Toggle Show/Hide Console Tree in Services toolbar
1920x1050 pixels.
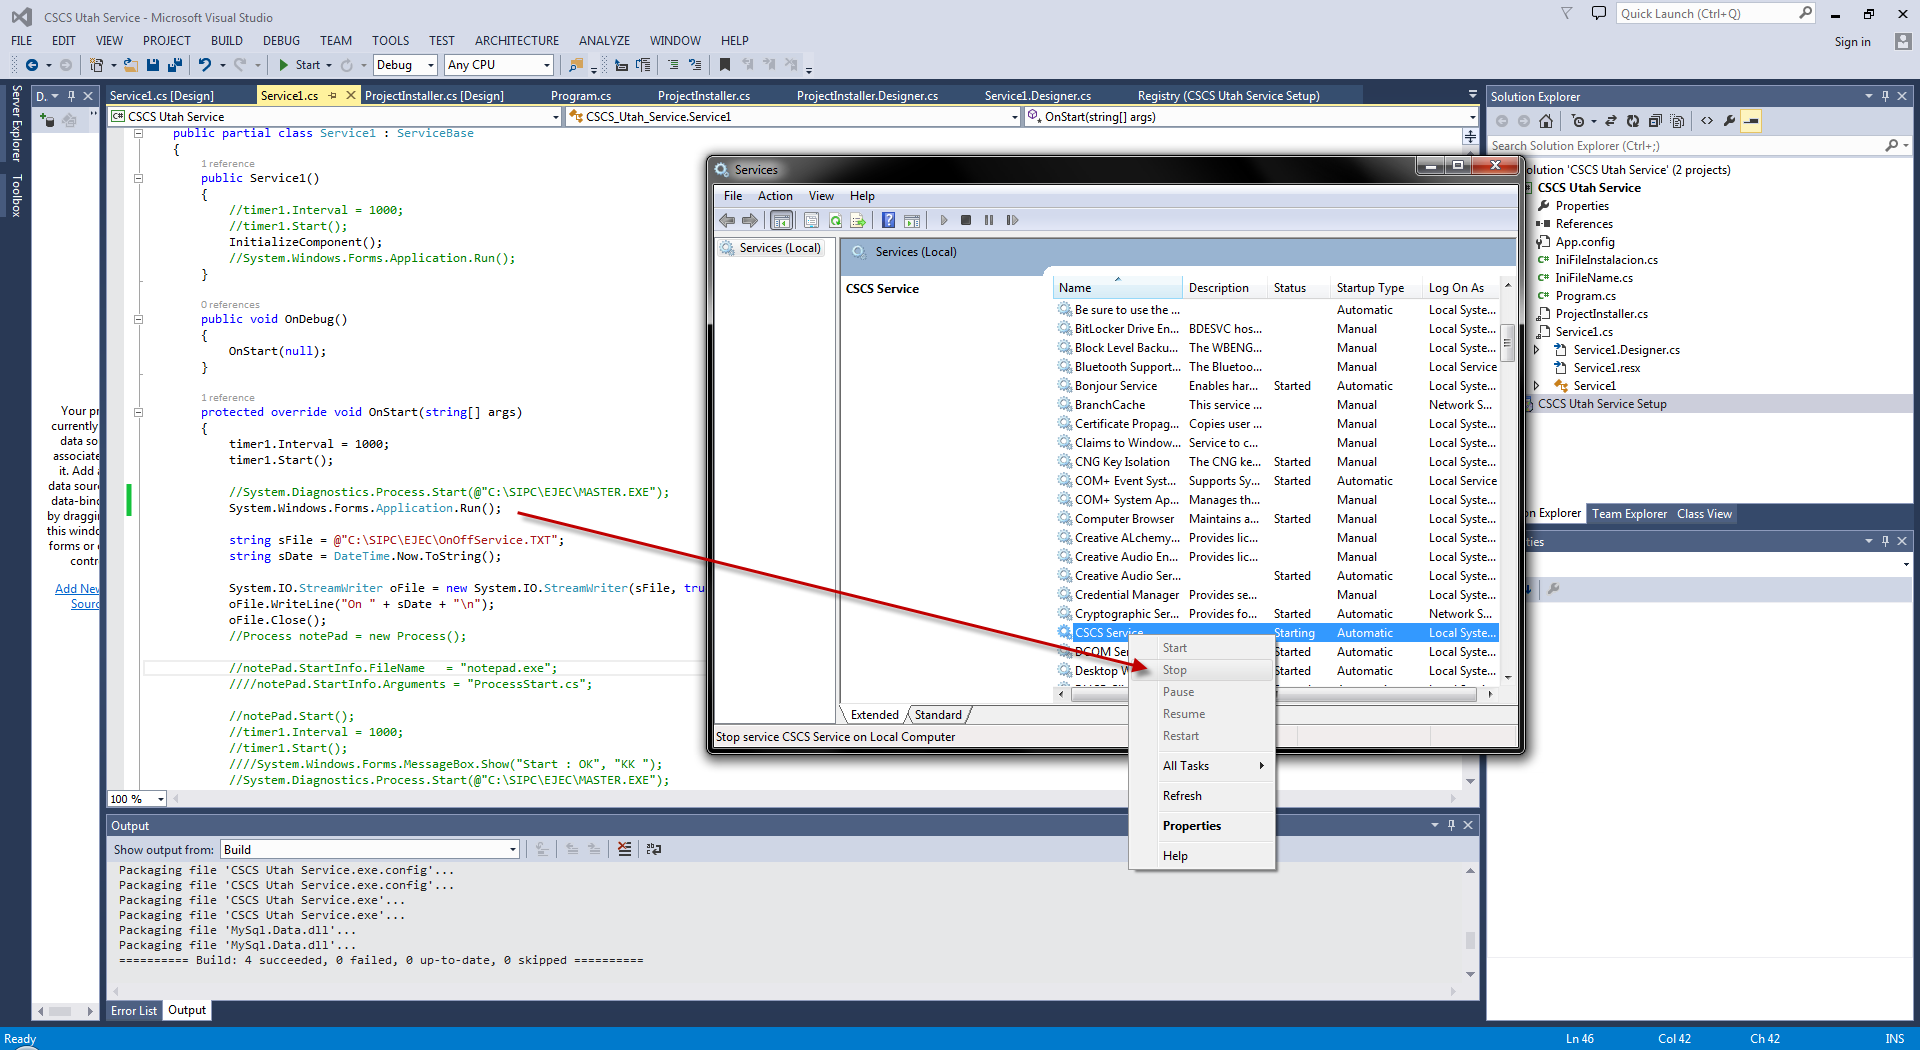(782, 220)
